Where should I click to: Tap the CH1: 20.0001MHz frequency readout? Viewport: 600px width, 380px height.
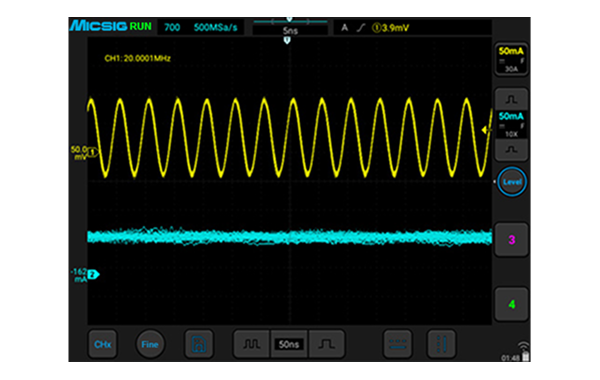[x=137, y=59]
